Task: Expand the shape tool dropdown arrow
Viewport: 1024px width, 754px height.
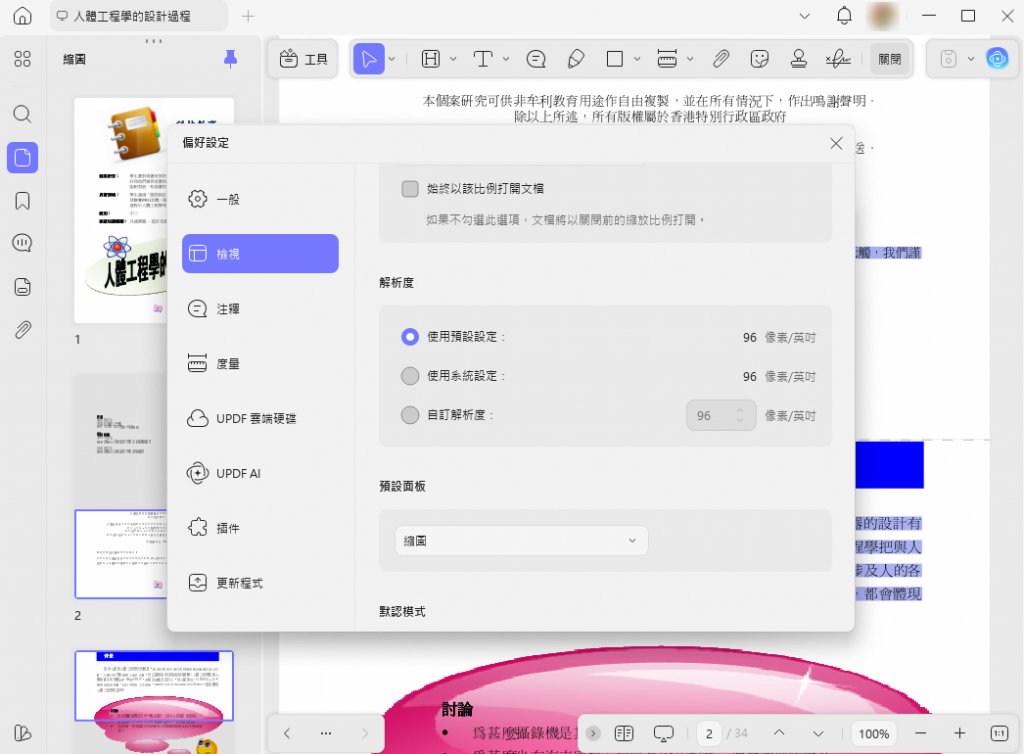Action: point(637,59)
